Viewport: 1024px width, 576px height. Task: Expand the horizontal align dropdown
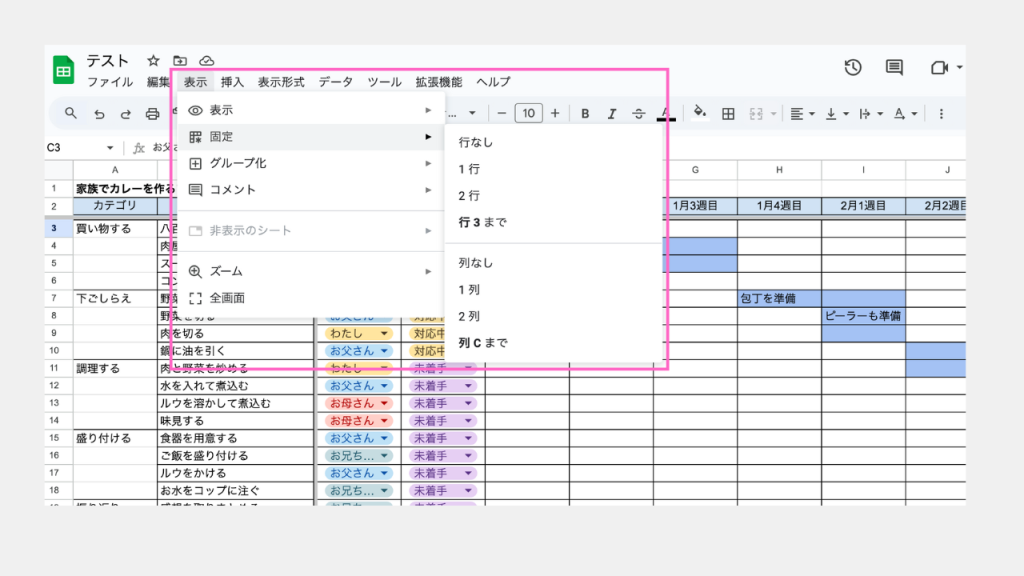tap(801, 113)
